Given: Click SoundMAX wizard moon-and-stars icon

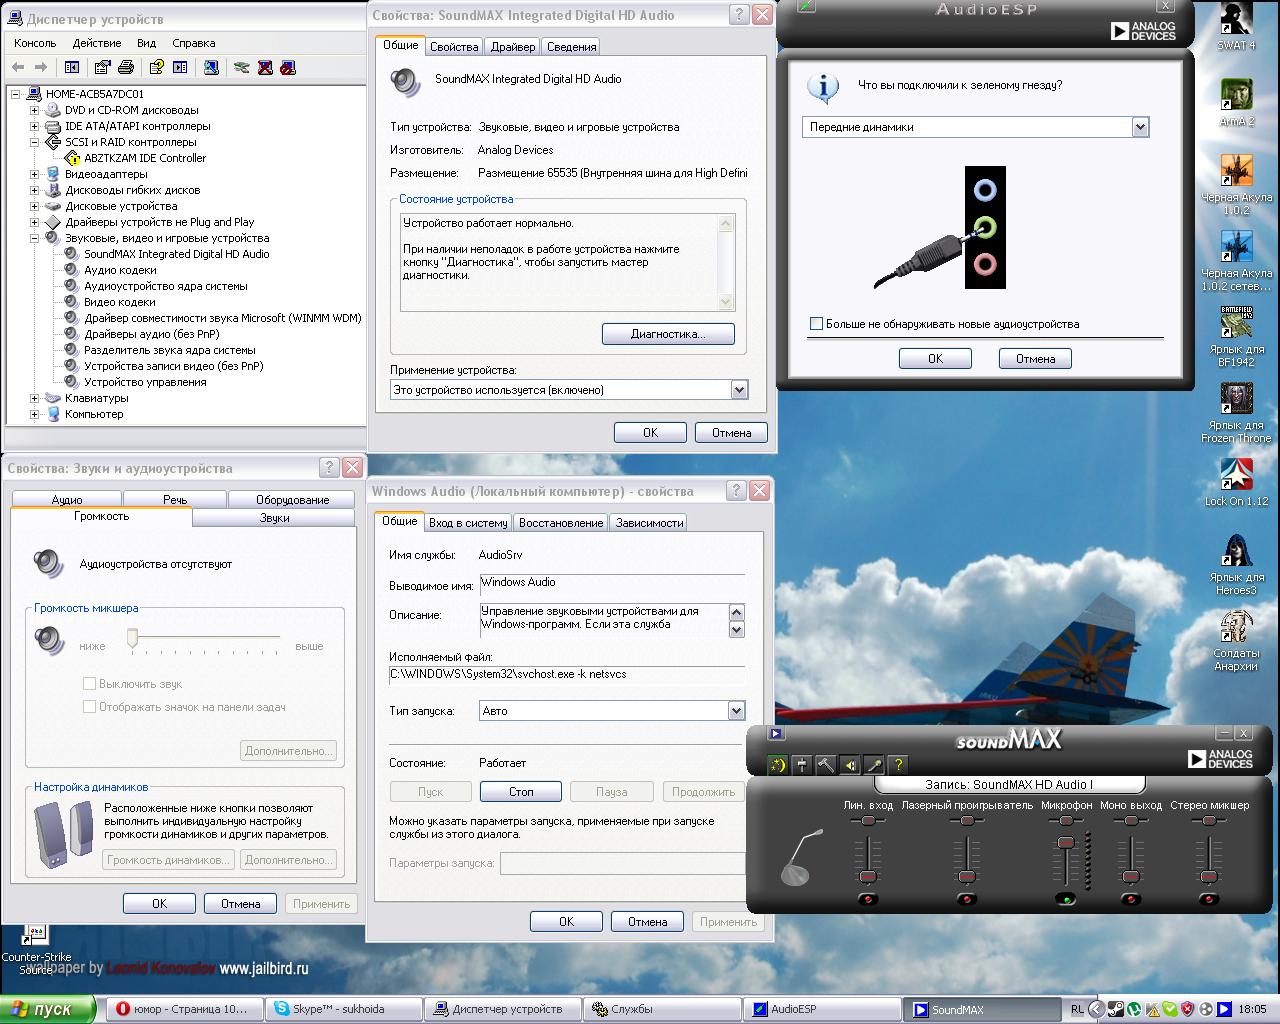Looking at the screenshot, I should click(778, 765).
